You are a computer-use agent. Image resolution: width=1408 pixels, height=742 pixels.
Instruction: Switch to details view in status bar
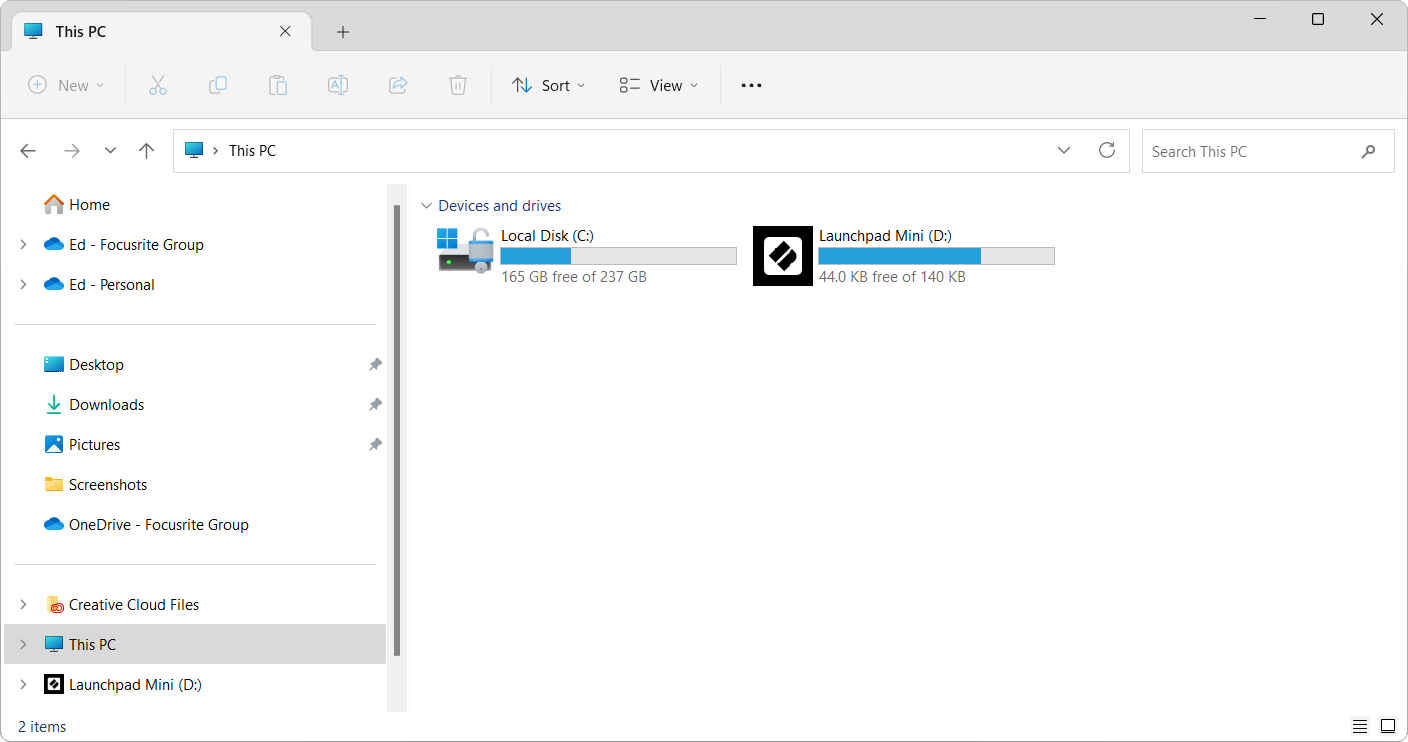pos(1360,726)
